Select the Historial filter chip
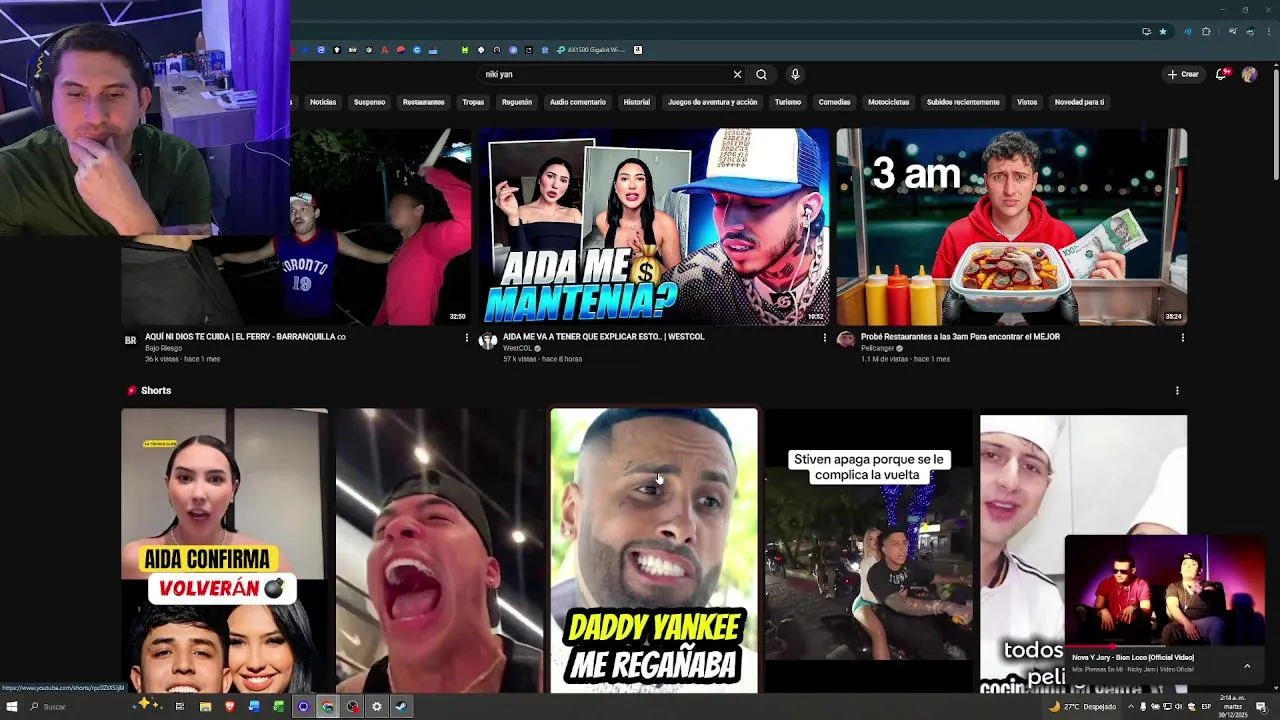This screenshot has height=720, width=1280. [637, 102]
